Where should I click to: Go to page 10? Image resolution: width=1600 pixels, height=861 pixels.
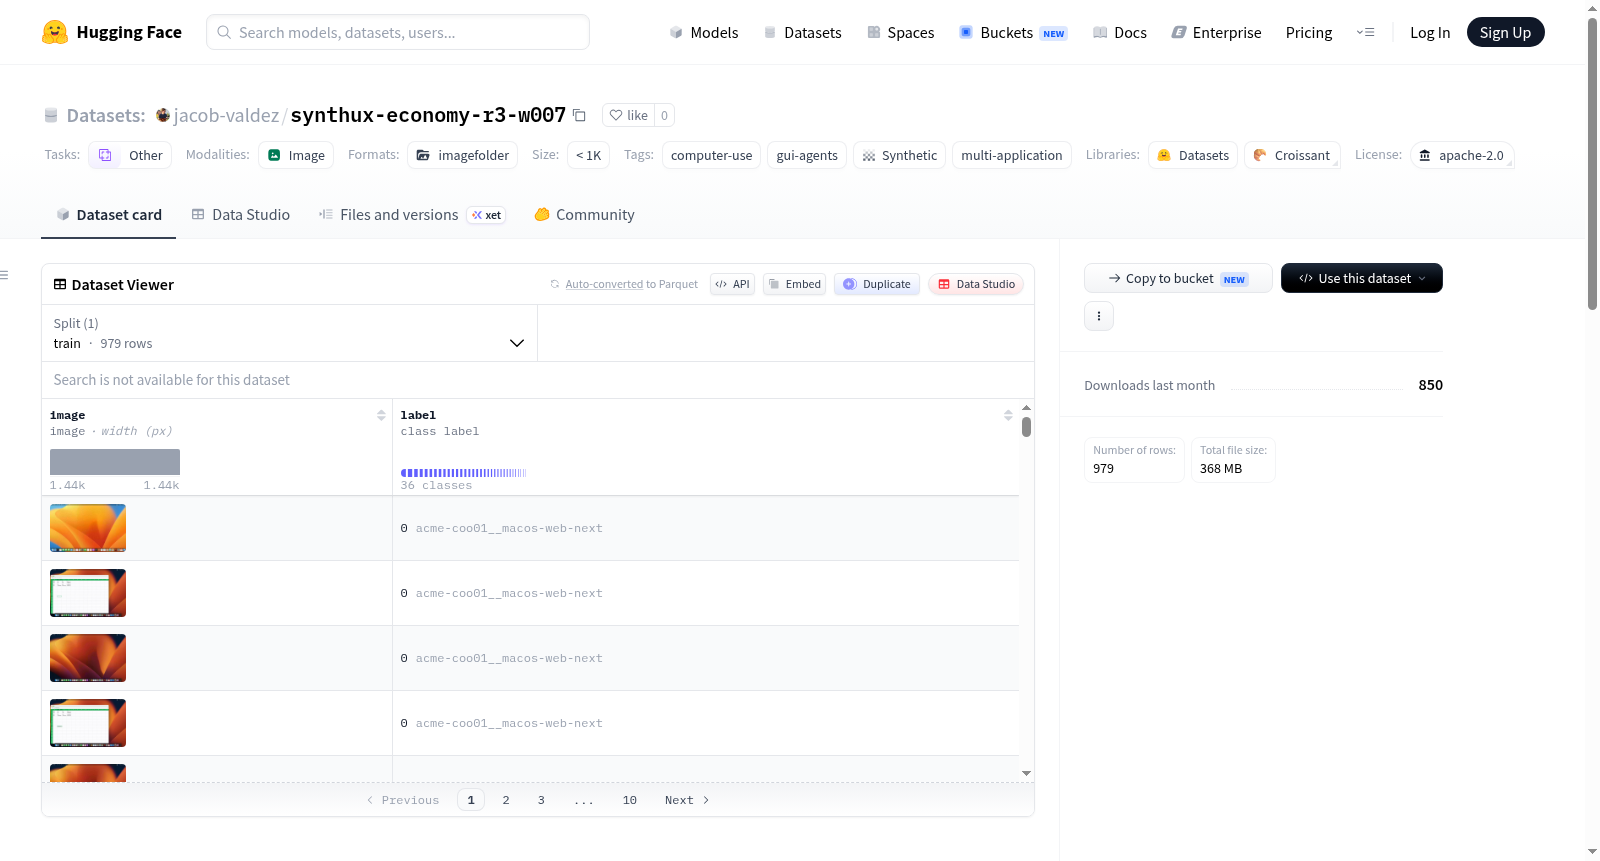[630, 800]
